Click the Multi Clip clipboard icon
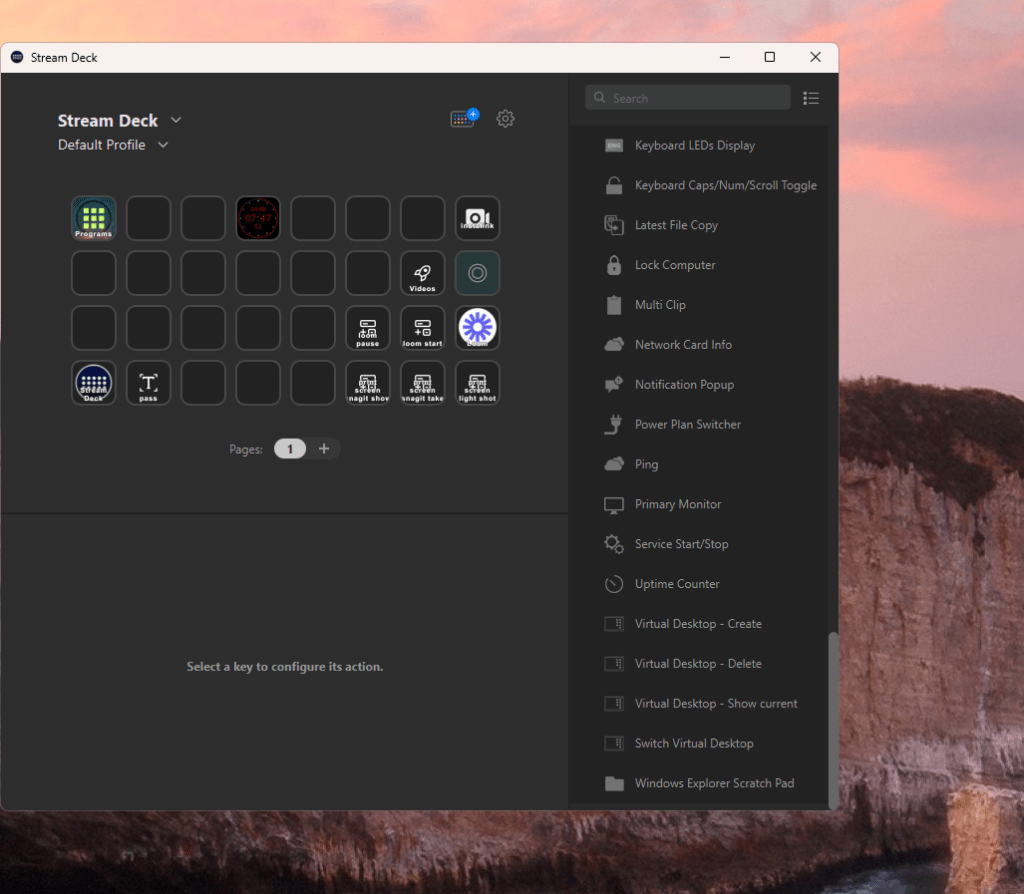 tap(614, 305)
